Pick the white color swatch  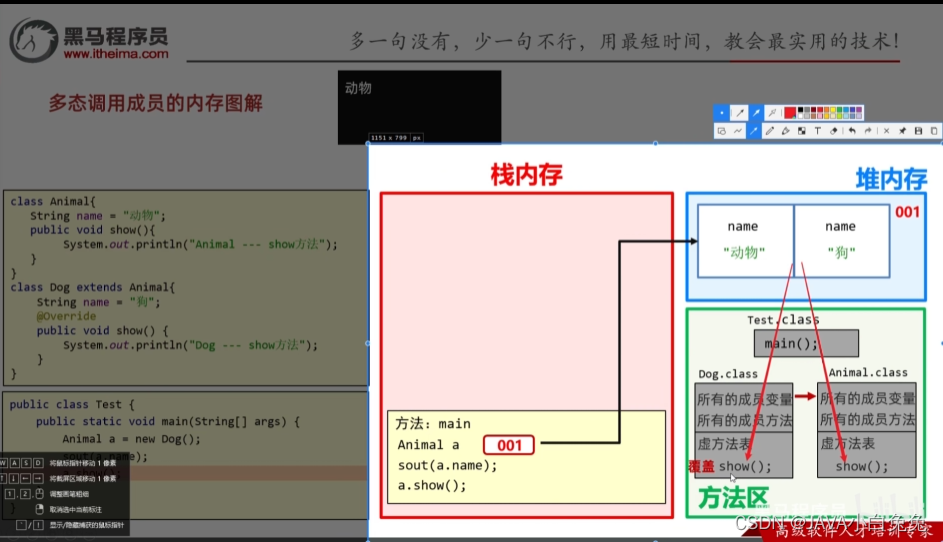click(800, 116)
